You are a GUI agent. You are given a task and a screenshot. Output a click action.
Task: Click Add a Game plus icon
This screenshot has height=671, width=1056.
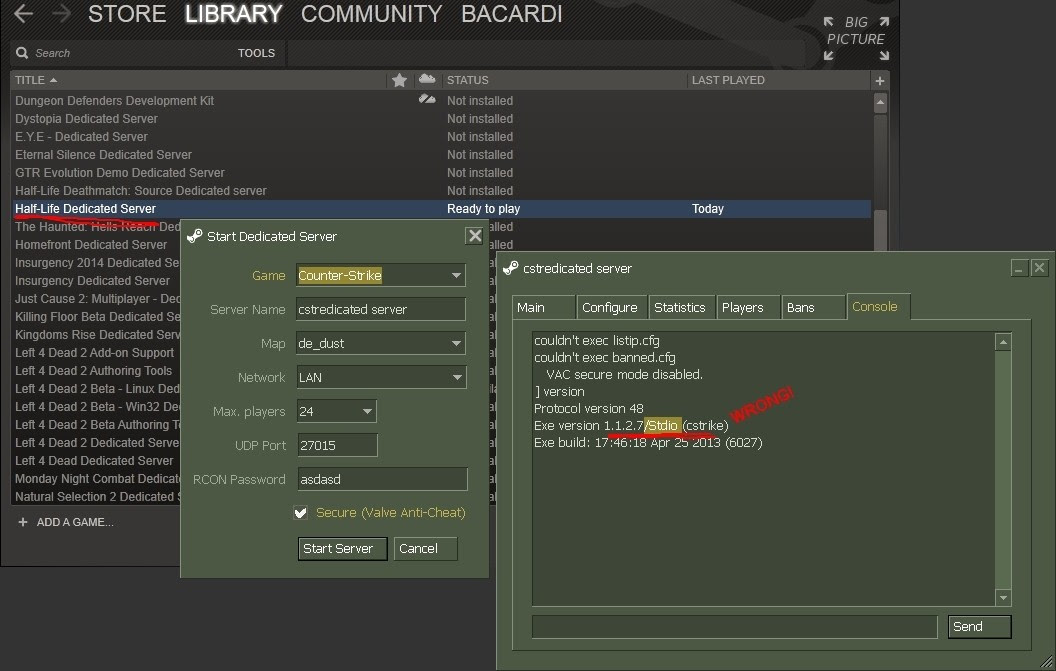coord(23,522)
